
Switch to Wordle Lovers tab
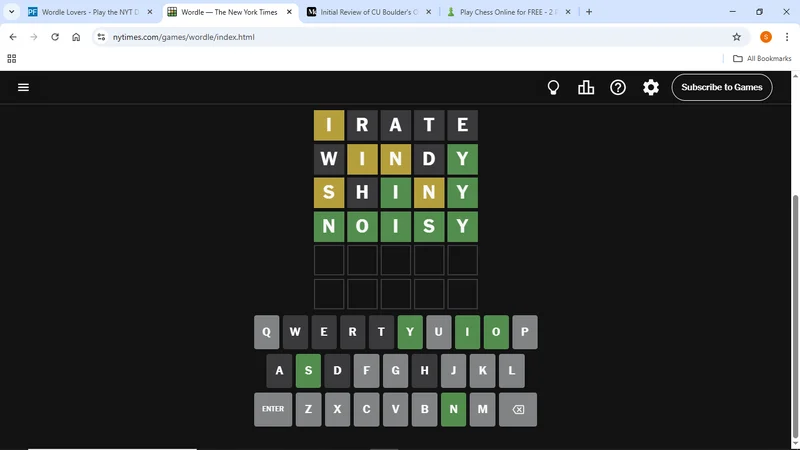click(90, 12)
